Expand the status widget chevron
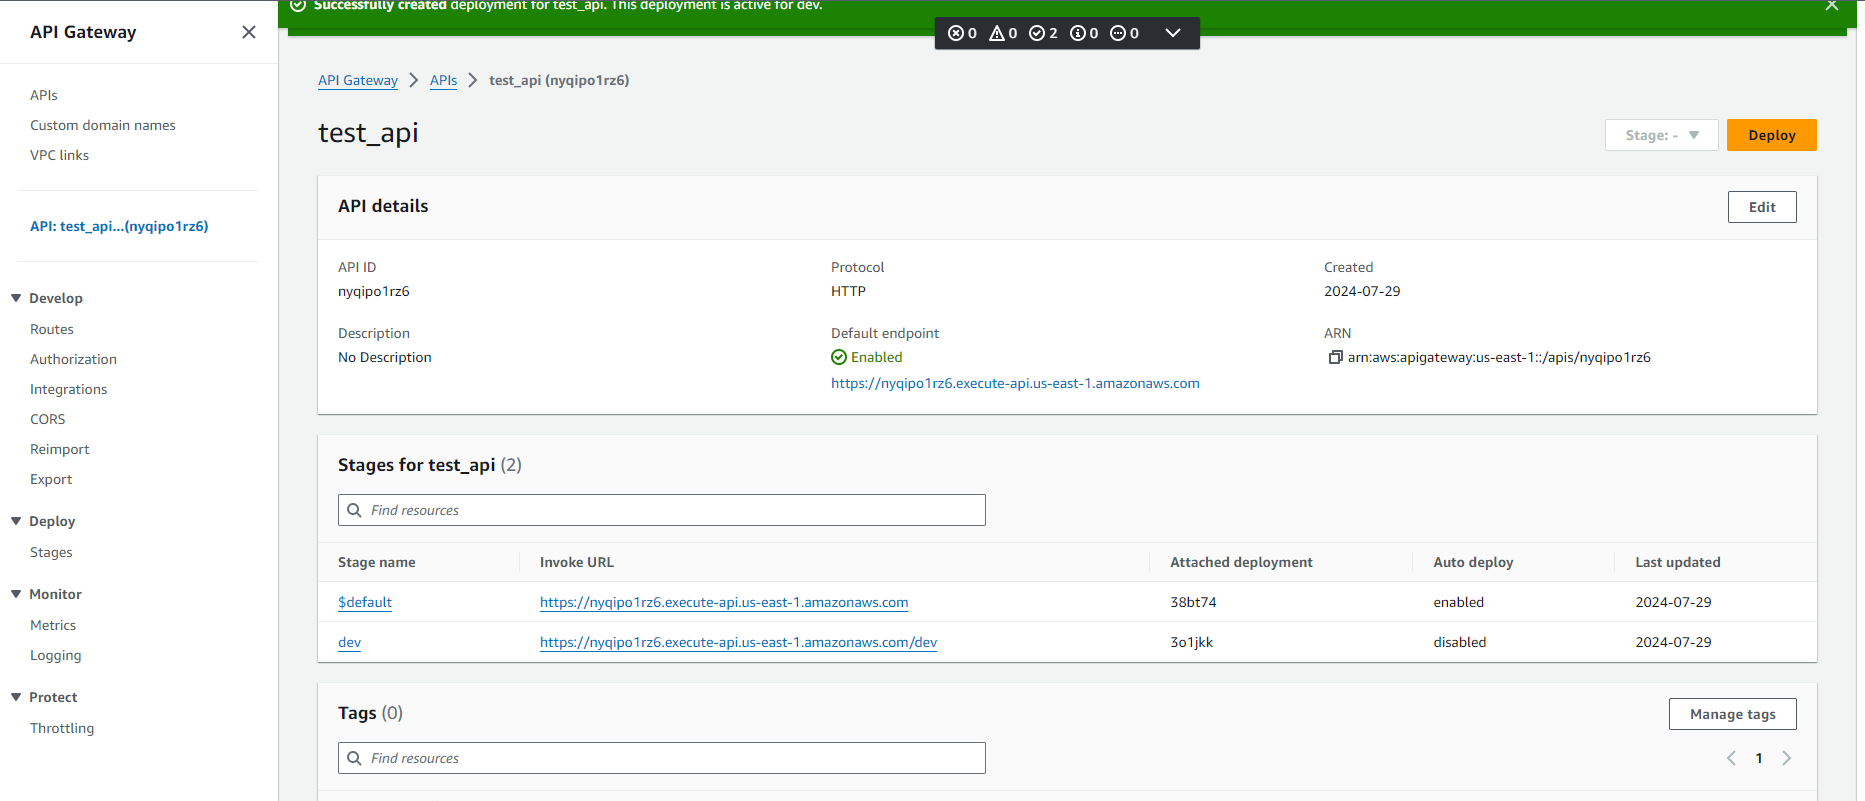1865x801 pixels. point(1173,33)
